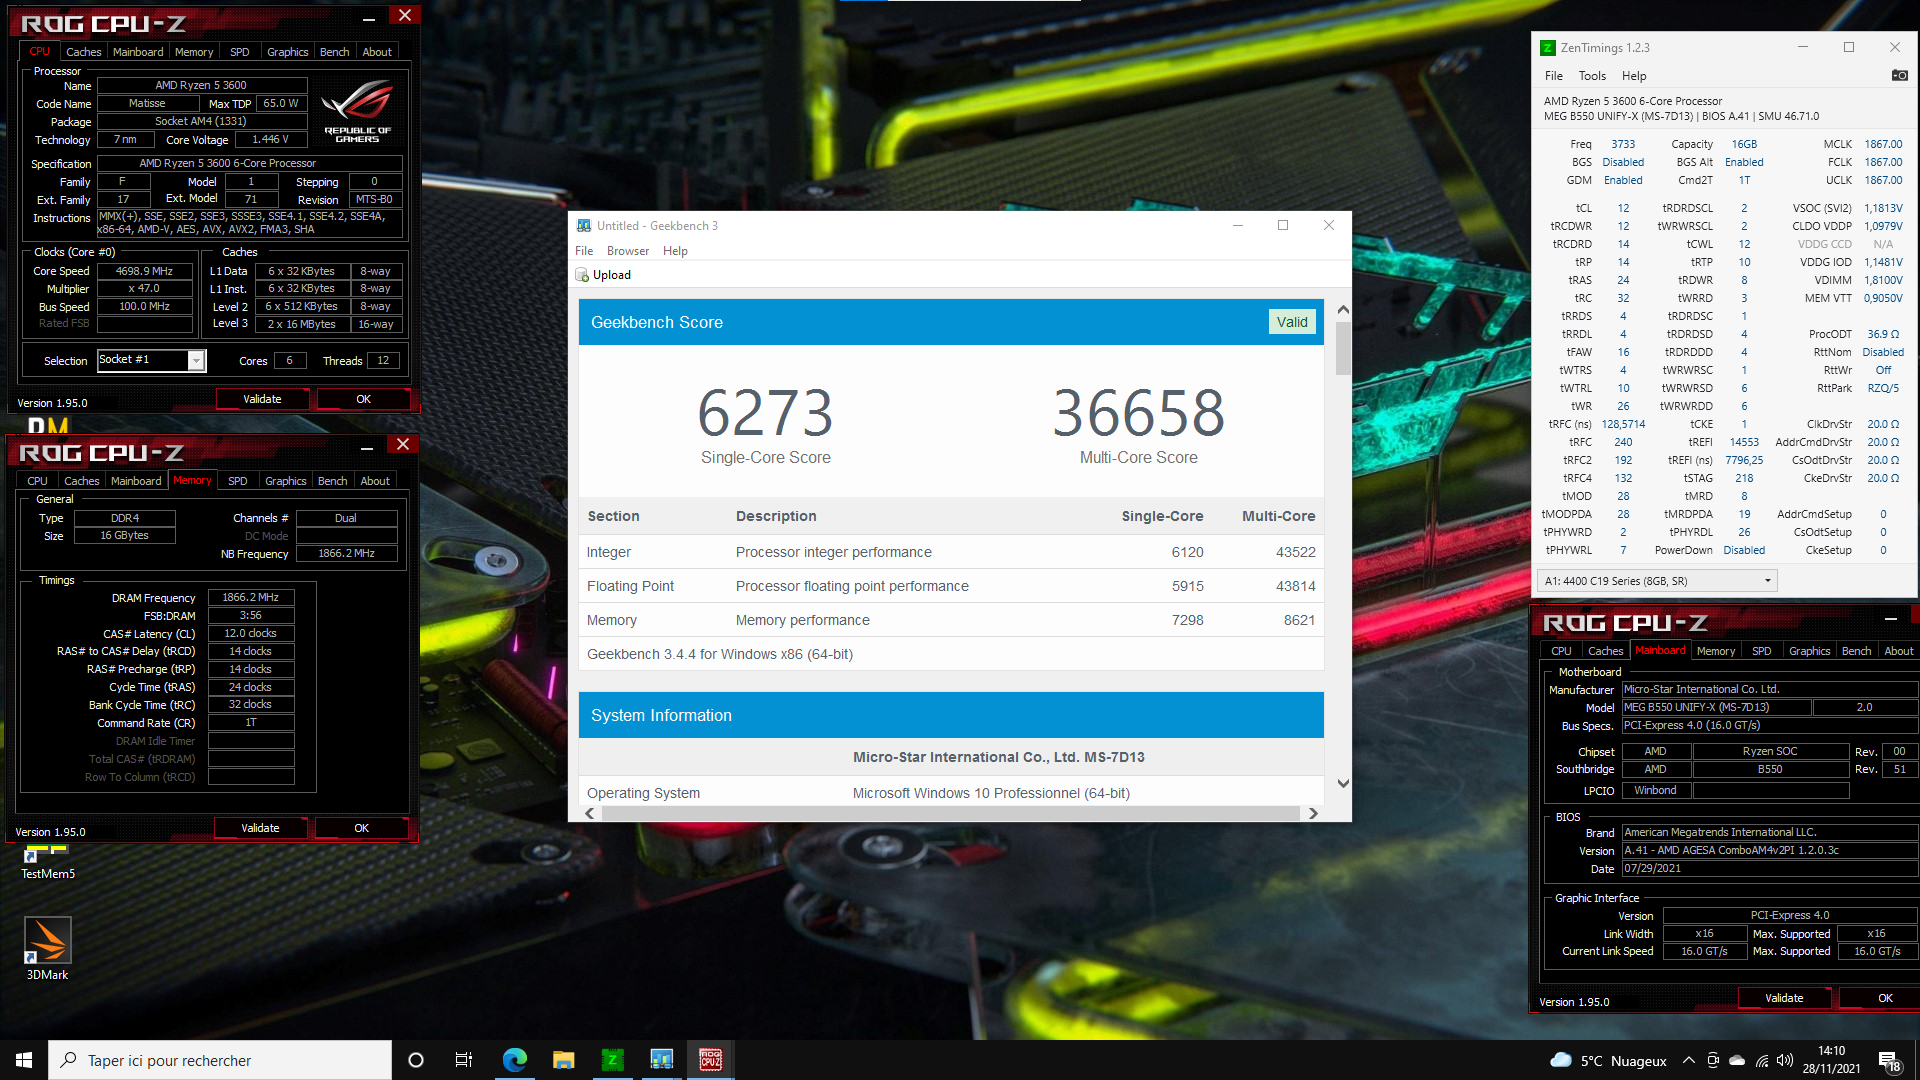Click Validate in the Memory tab window
The height and width of the screenshot is (1080, 1920).
(260, 828)
